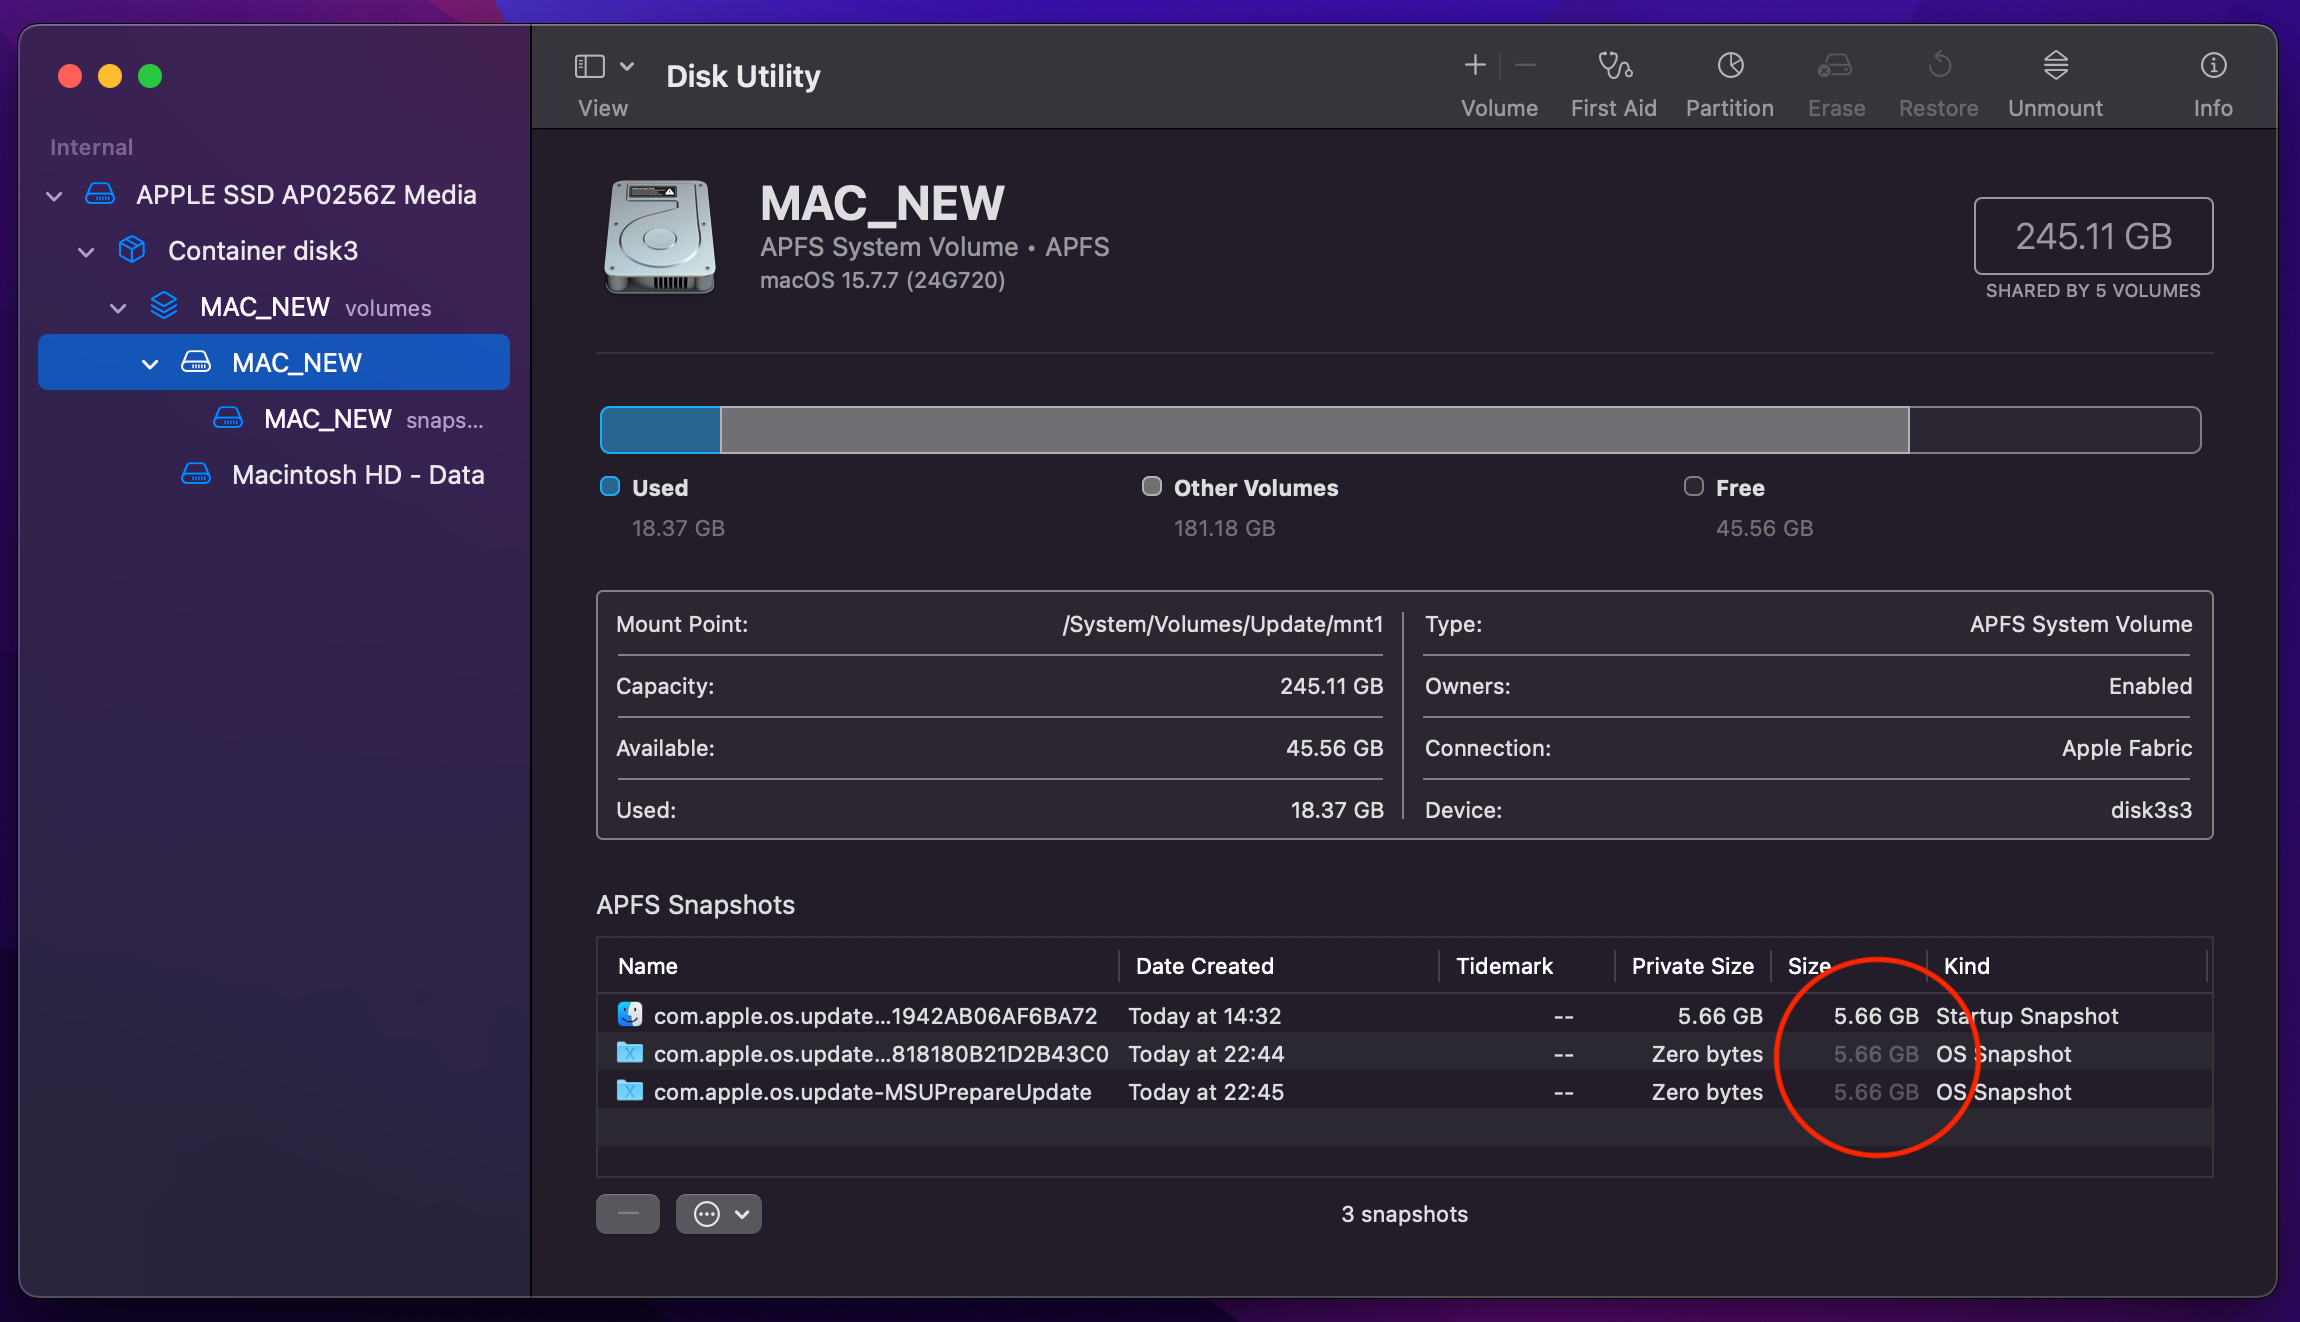Open the View sidebar options icon
Image resolution: width=2300 pixels, height=1322 pixels.
[x=590, y=66]
